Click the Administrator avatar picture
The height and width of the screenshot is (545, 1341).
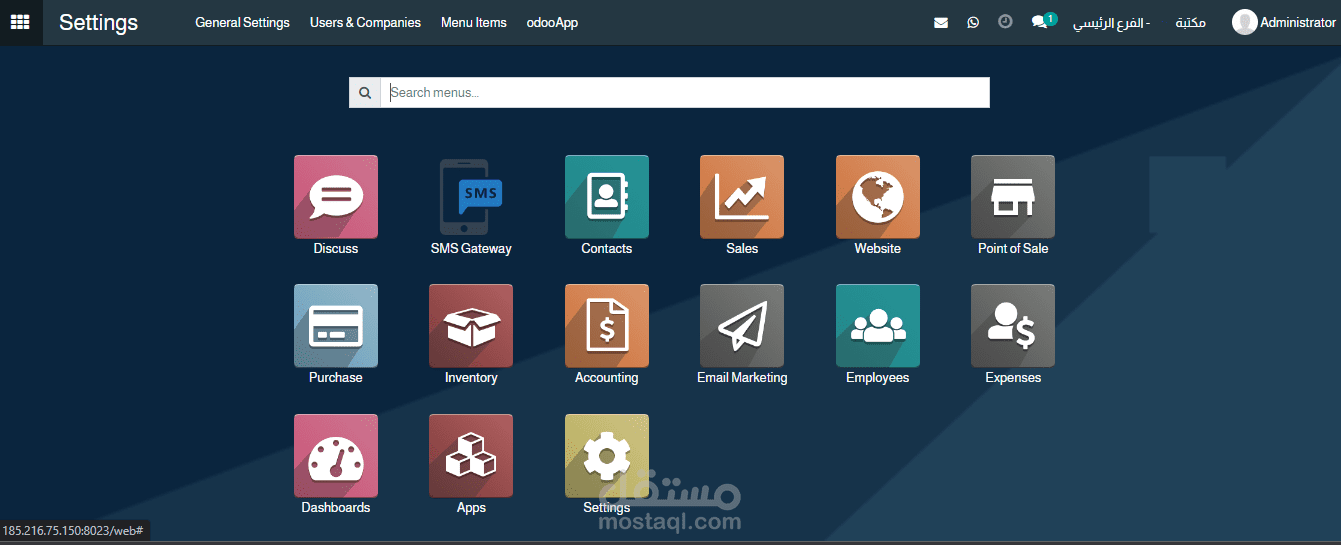point(1245,22)
